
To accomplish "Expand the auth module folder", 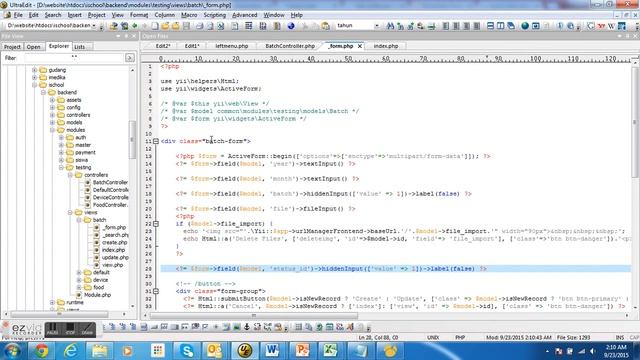I will [61, 138].
